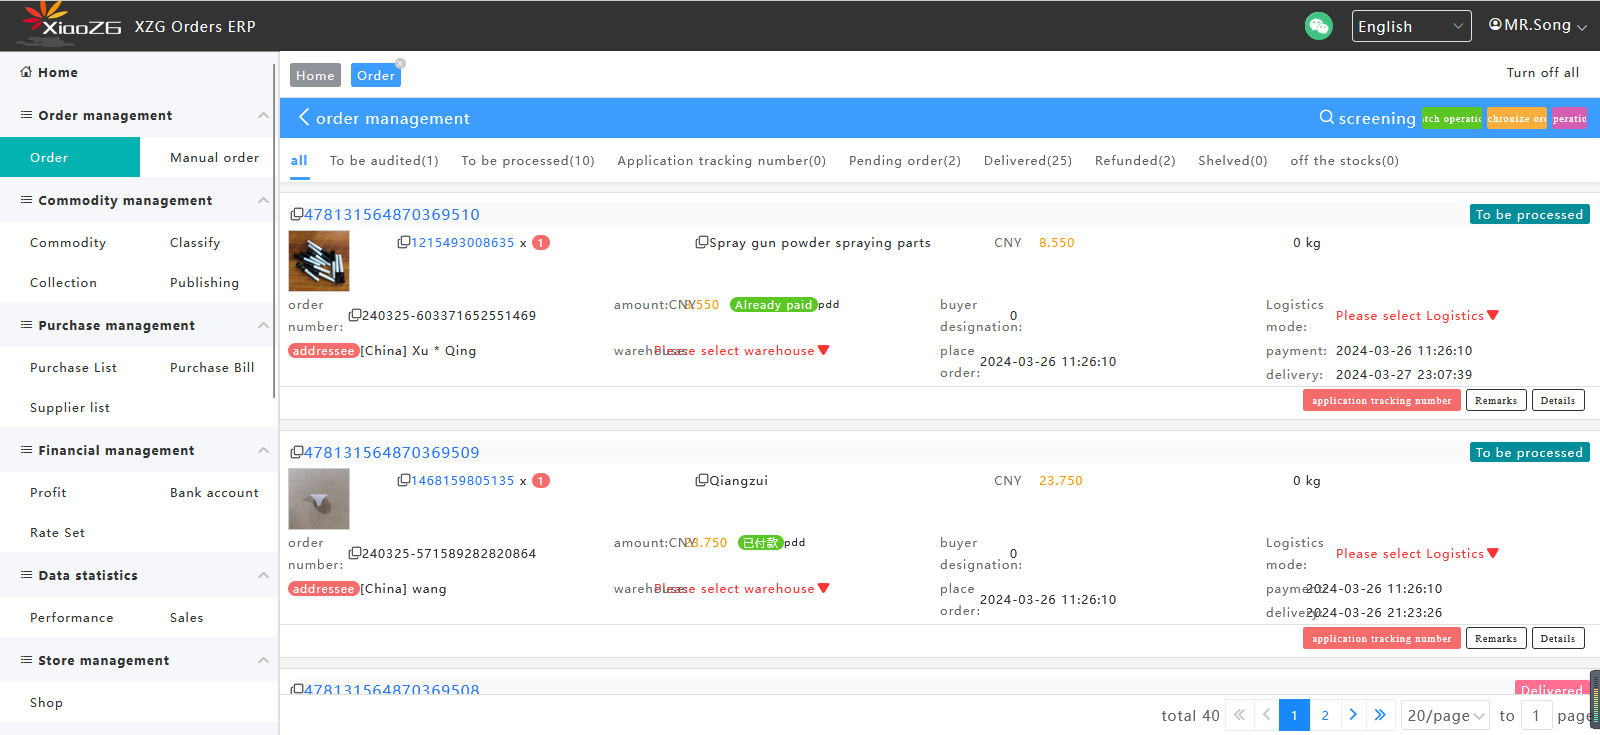Close the Order tab with its x icon
This screenshot has width=1600, height=735.
point(400,64)
